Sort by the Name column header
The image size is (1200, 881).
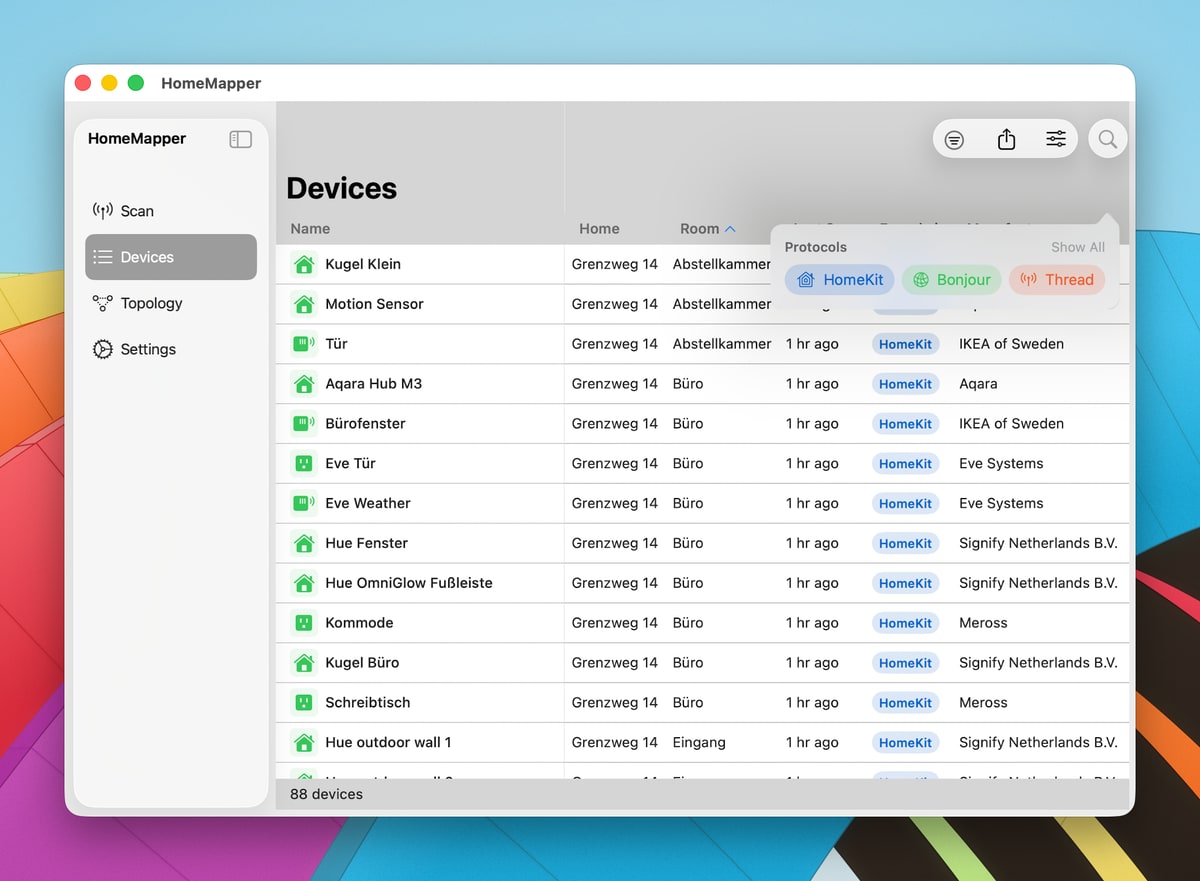pos(310,229)
